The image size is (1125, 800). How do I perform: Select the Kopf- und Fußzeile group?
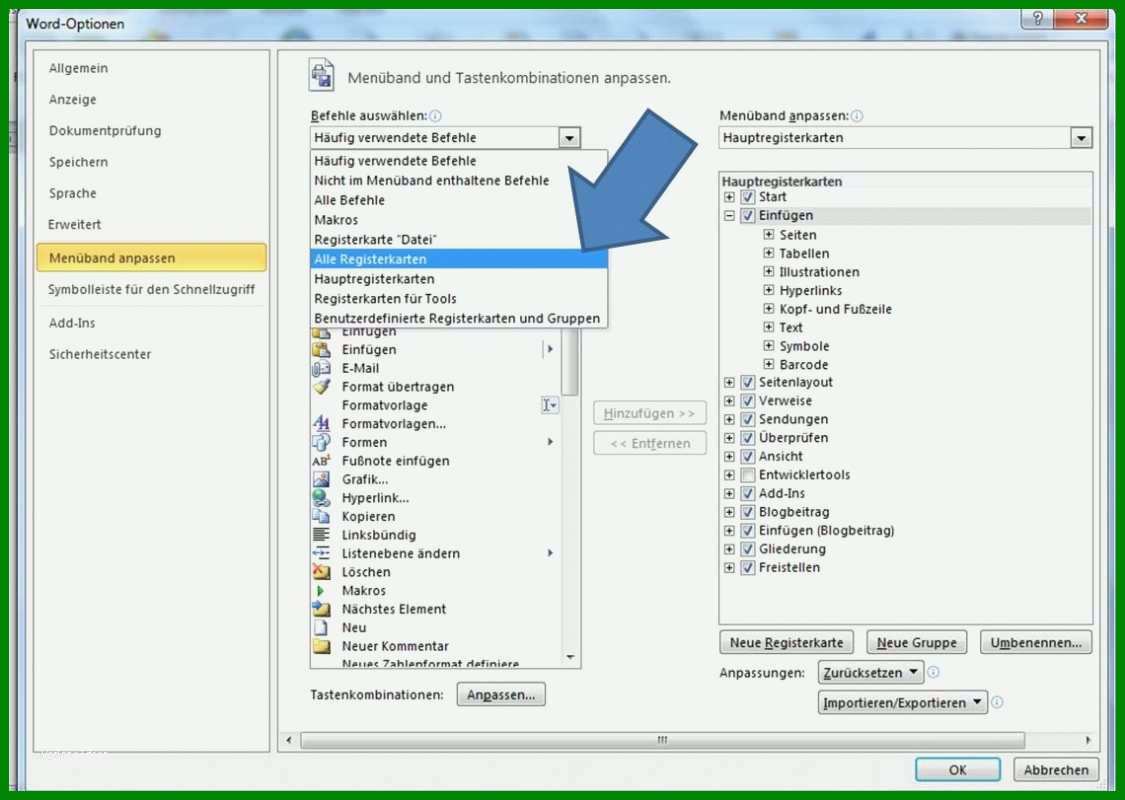point(835,309)
